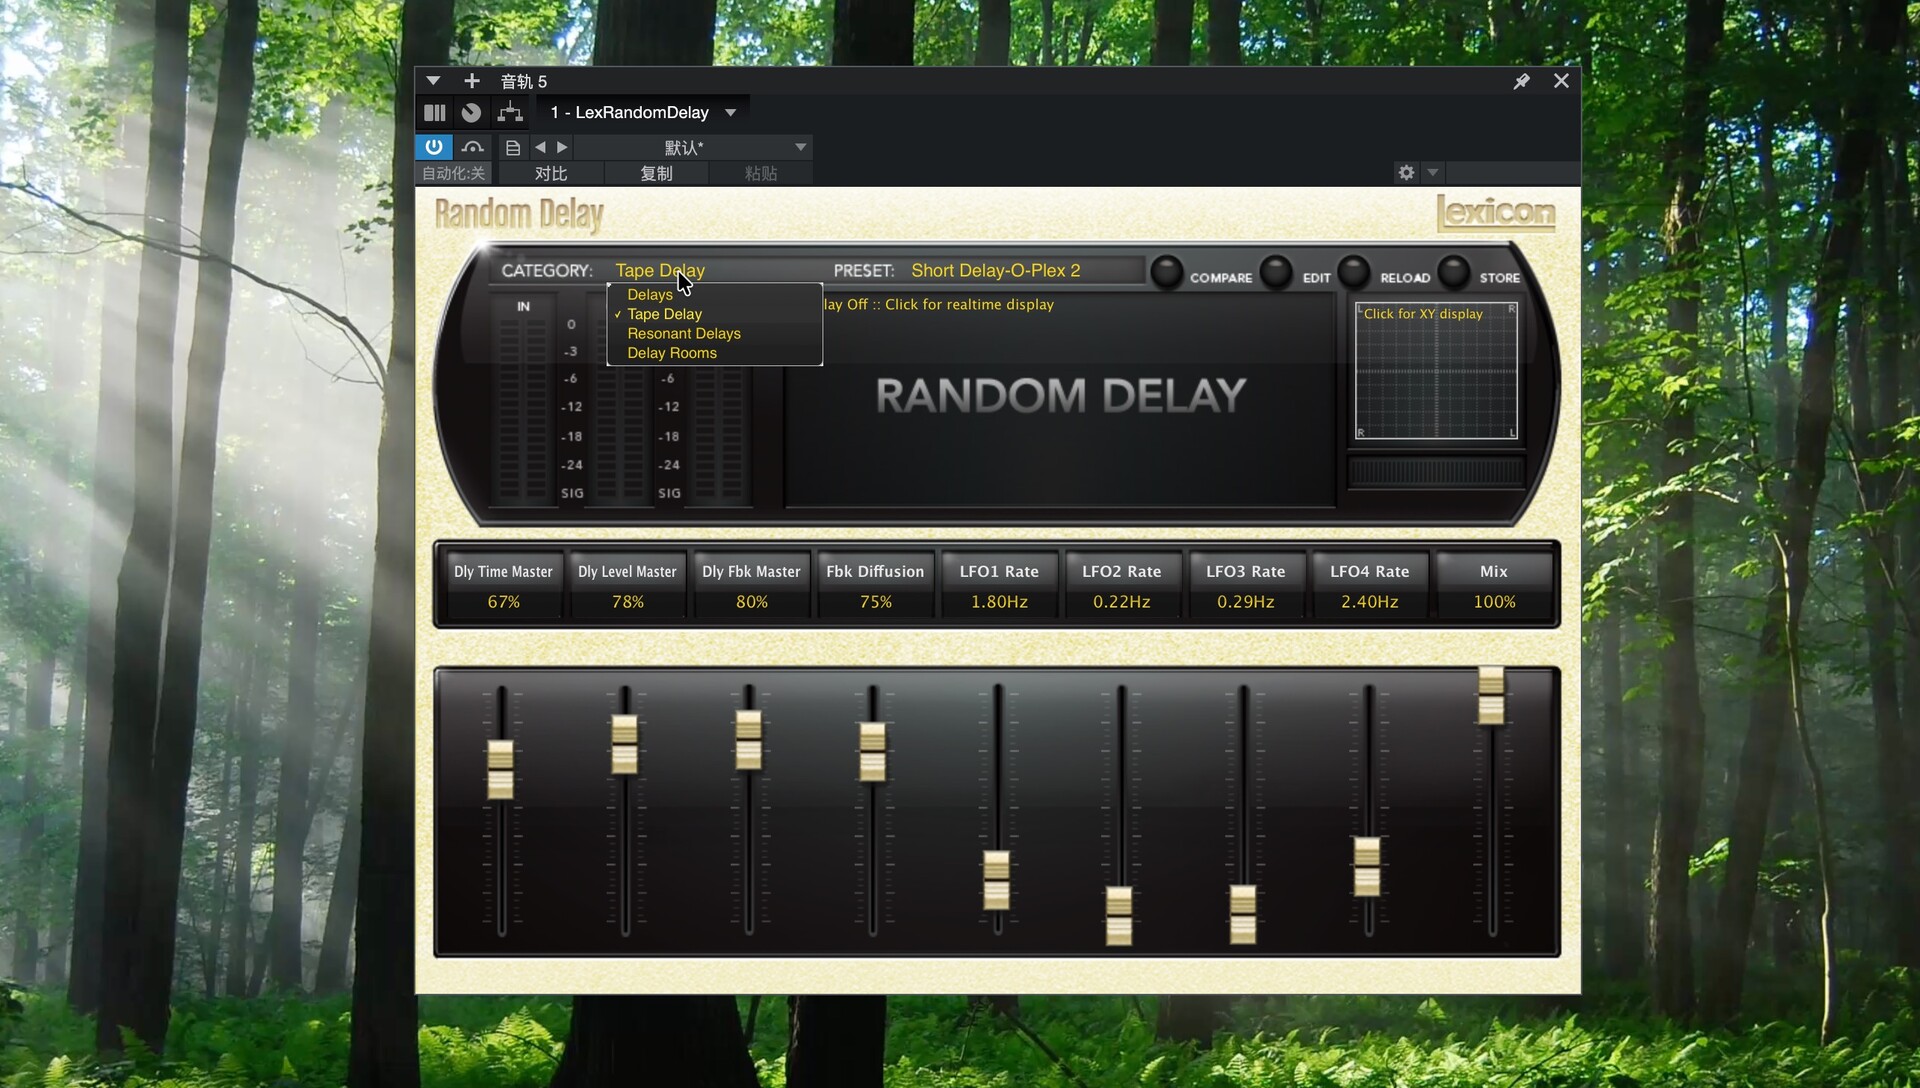The width and height of the screenshot is (1920, 1088).
Task: Click the XY display grid
Action: [x=1436, y=371]
